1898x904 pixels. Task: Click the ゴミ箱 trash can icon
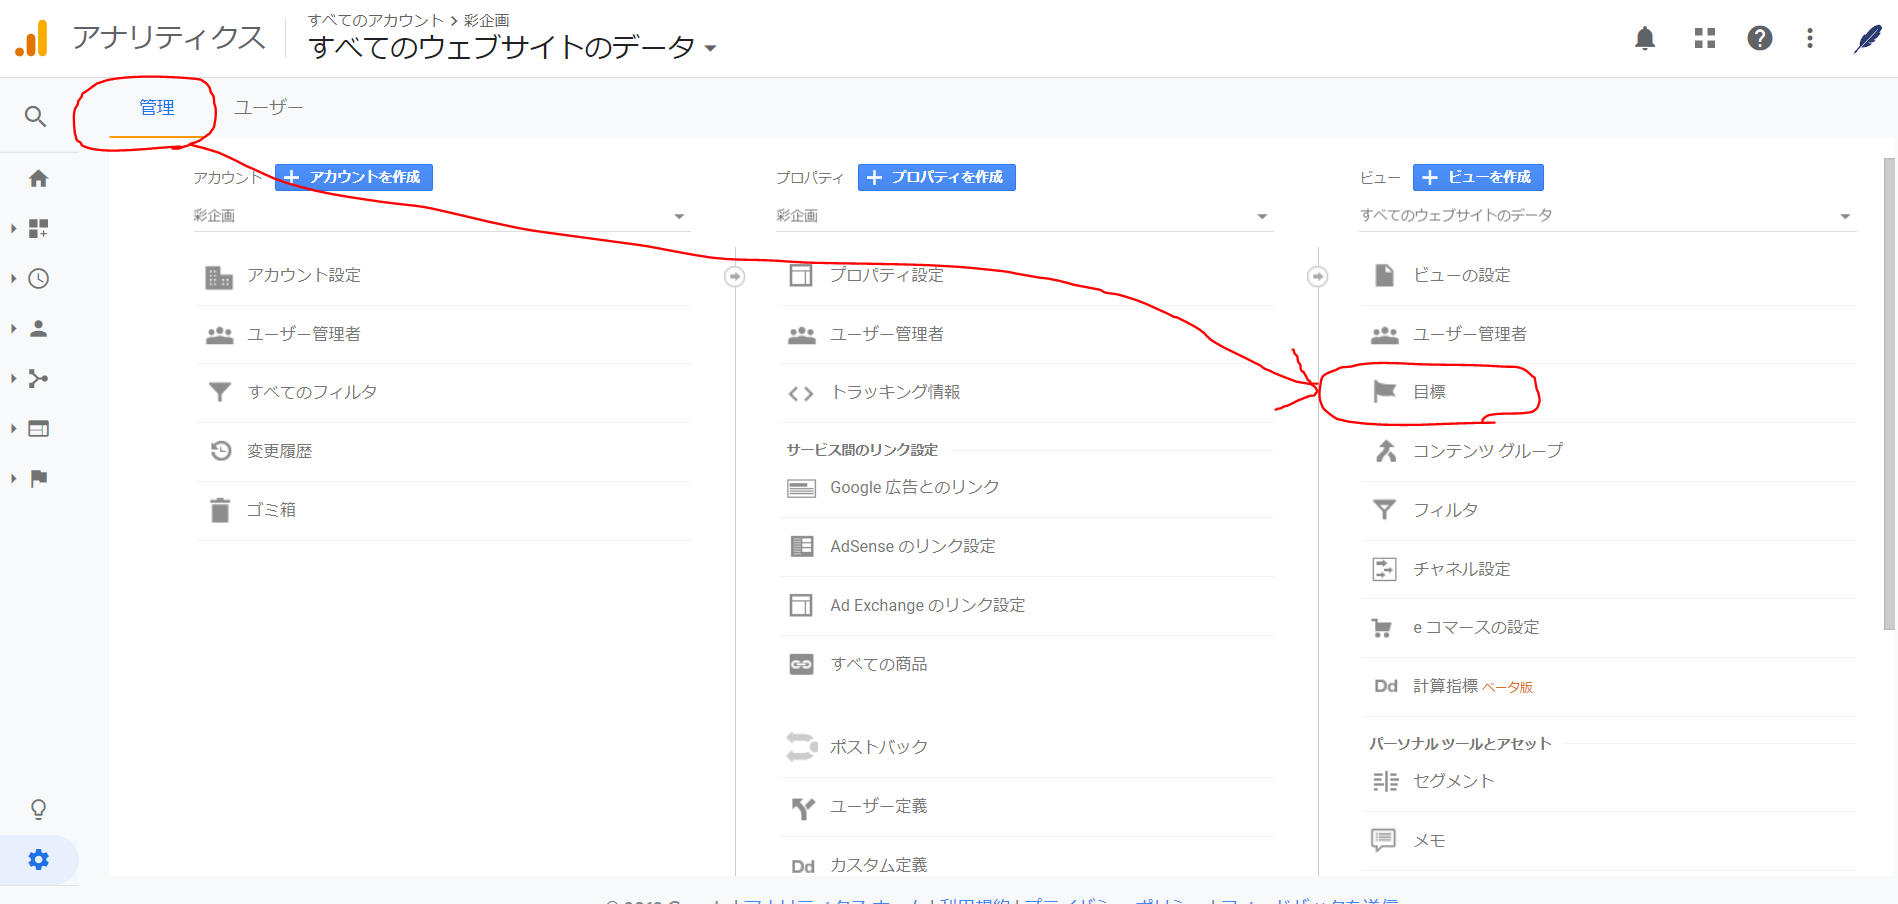(x=220, y=510)
